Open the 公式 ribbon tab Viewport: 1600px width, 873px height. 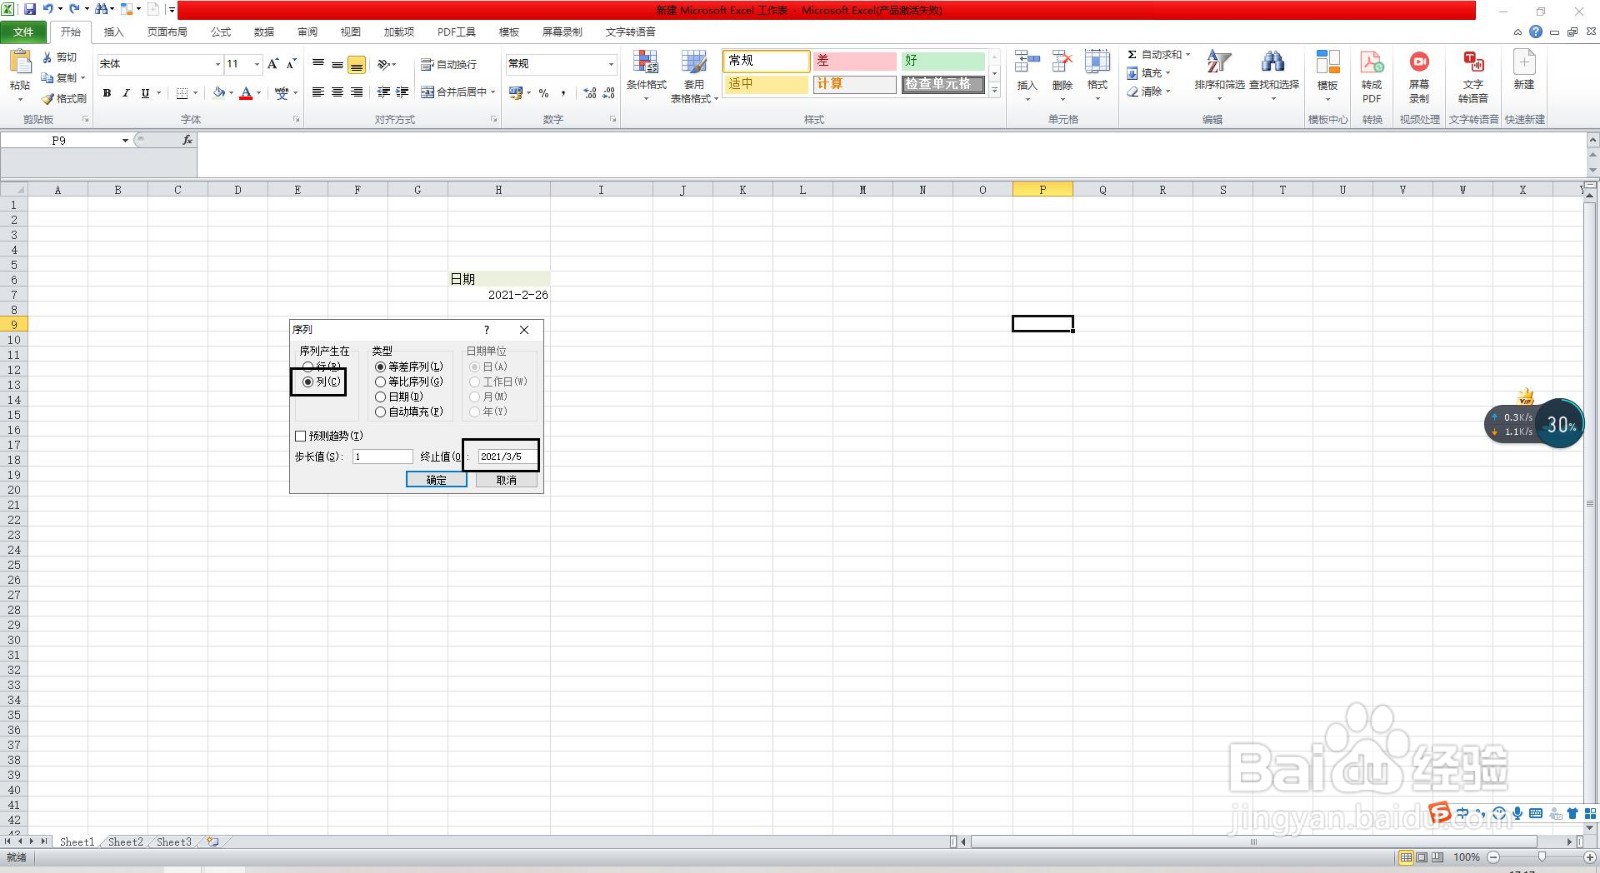point(221,32)
